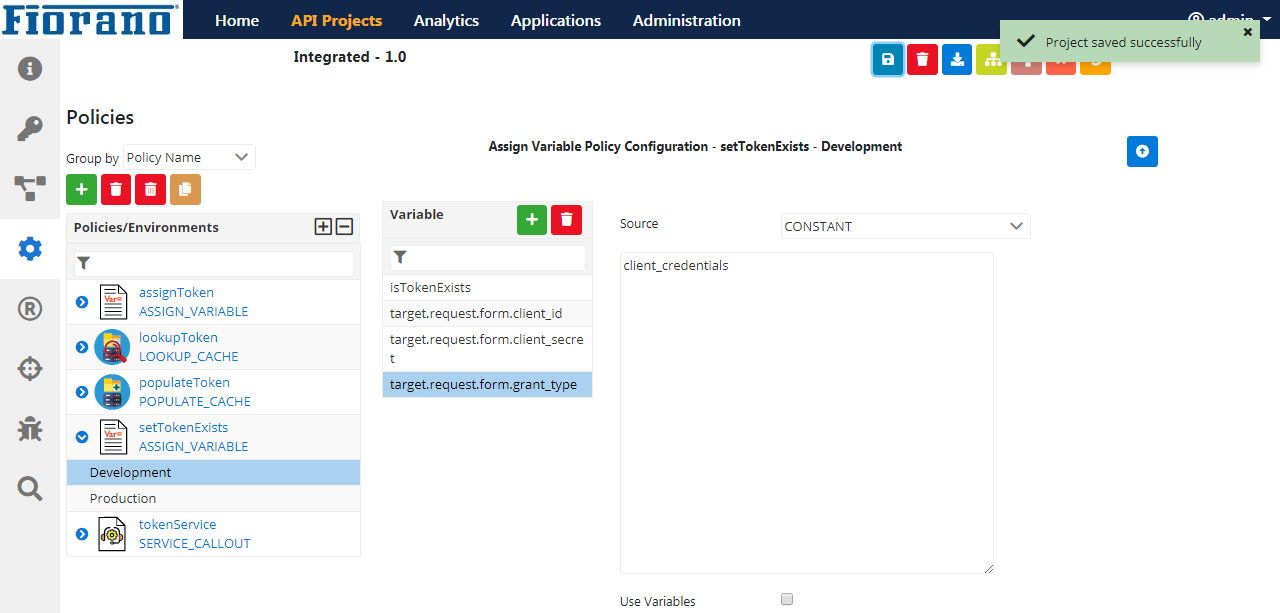Viewport: 1280px width, 613px height.
Task: Open the info section in the sidebar
Action: point(30,69)
